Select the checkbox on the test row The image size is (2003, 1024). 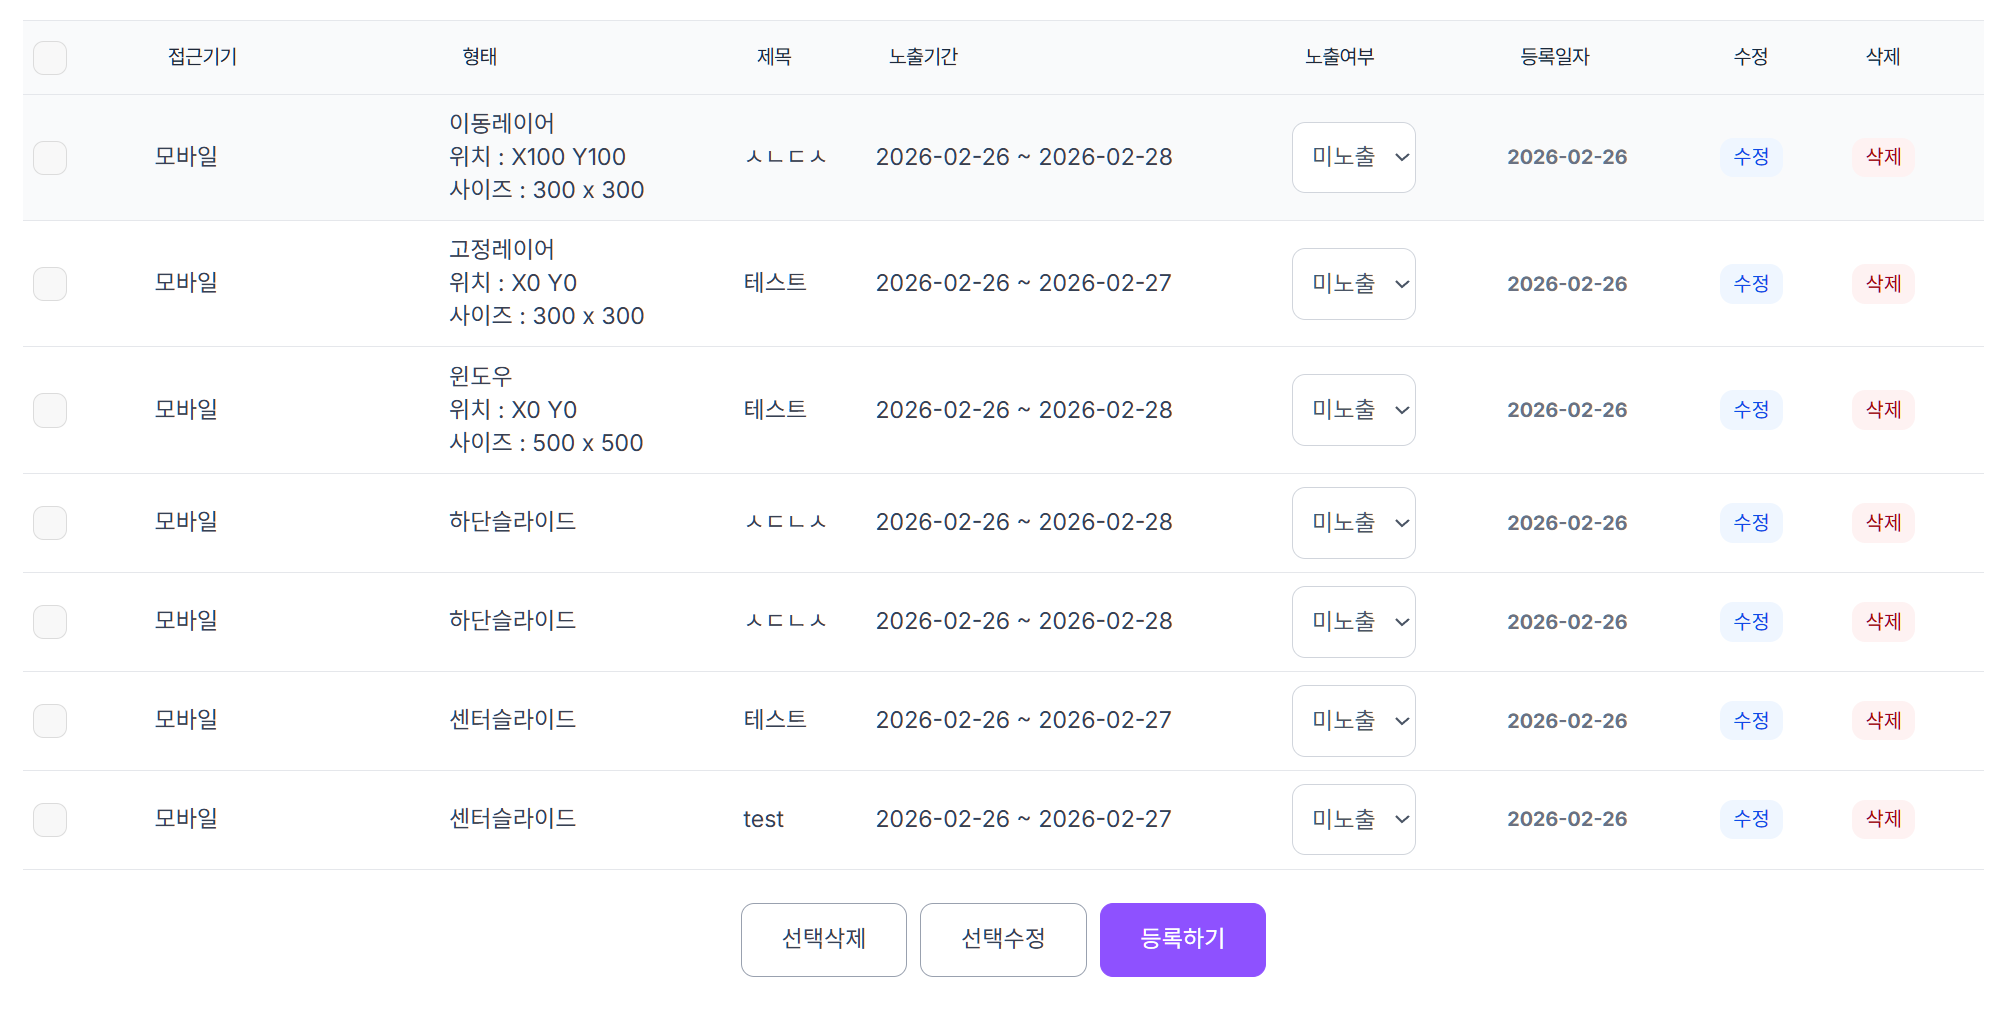pos(49,819)
